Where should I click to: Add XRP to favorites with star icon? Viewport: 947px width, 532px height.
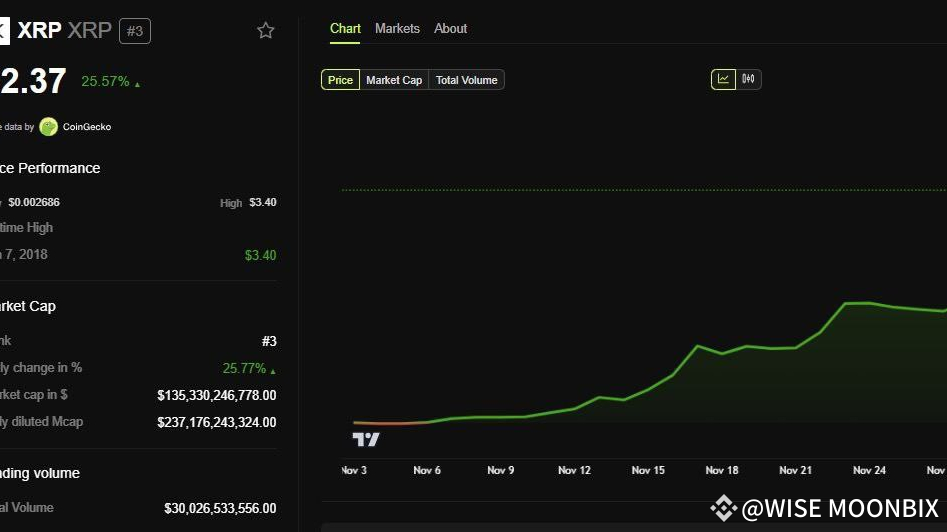click(x=266, y=30)
